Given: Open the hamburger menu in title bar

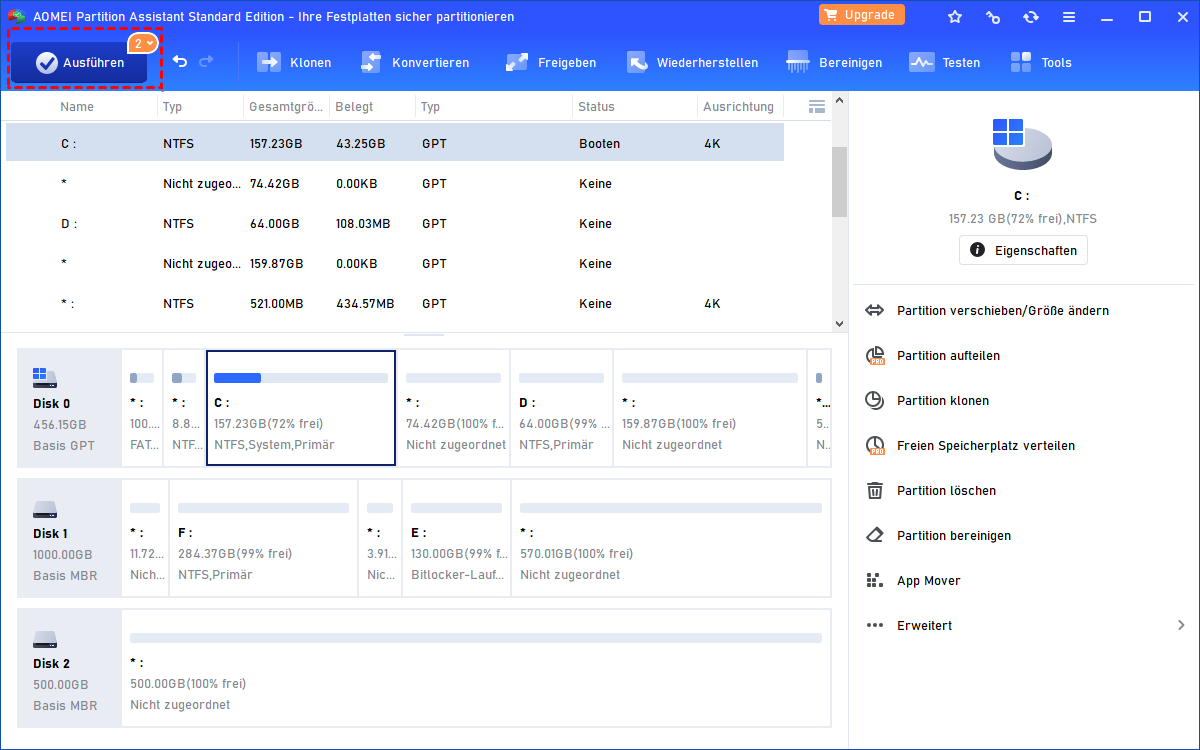Looking at the screenshot, I should 1069,17.
